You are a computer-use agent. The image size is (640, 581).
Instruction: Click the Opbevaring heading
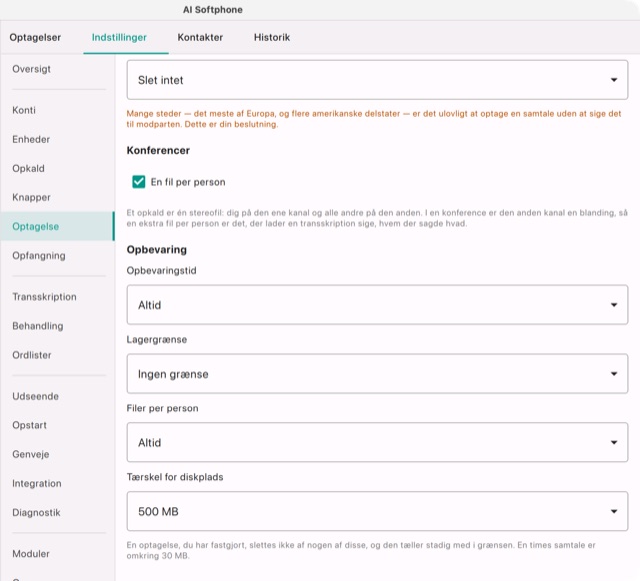(x=157, y=250)
